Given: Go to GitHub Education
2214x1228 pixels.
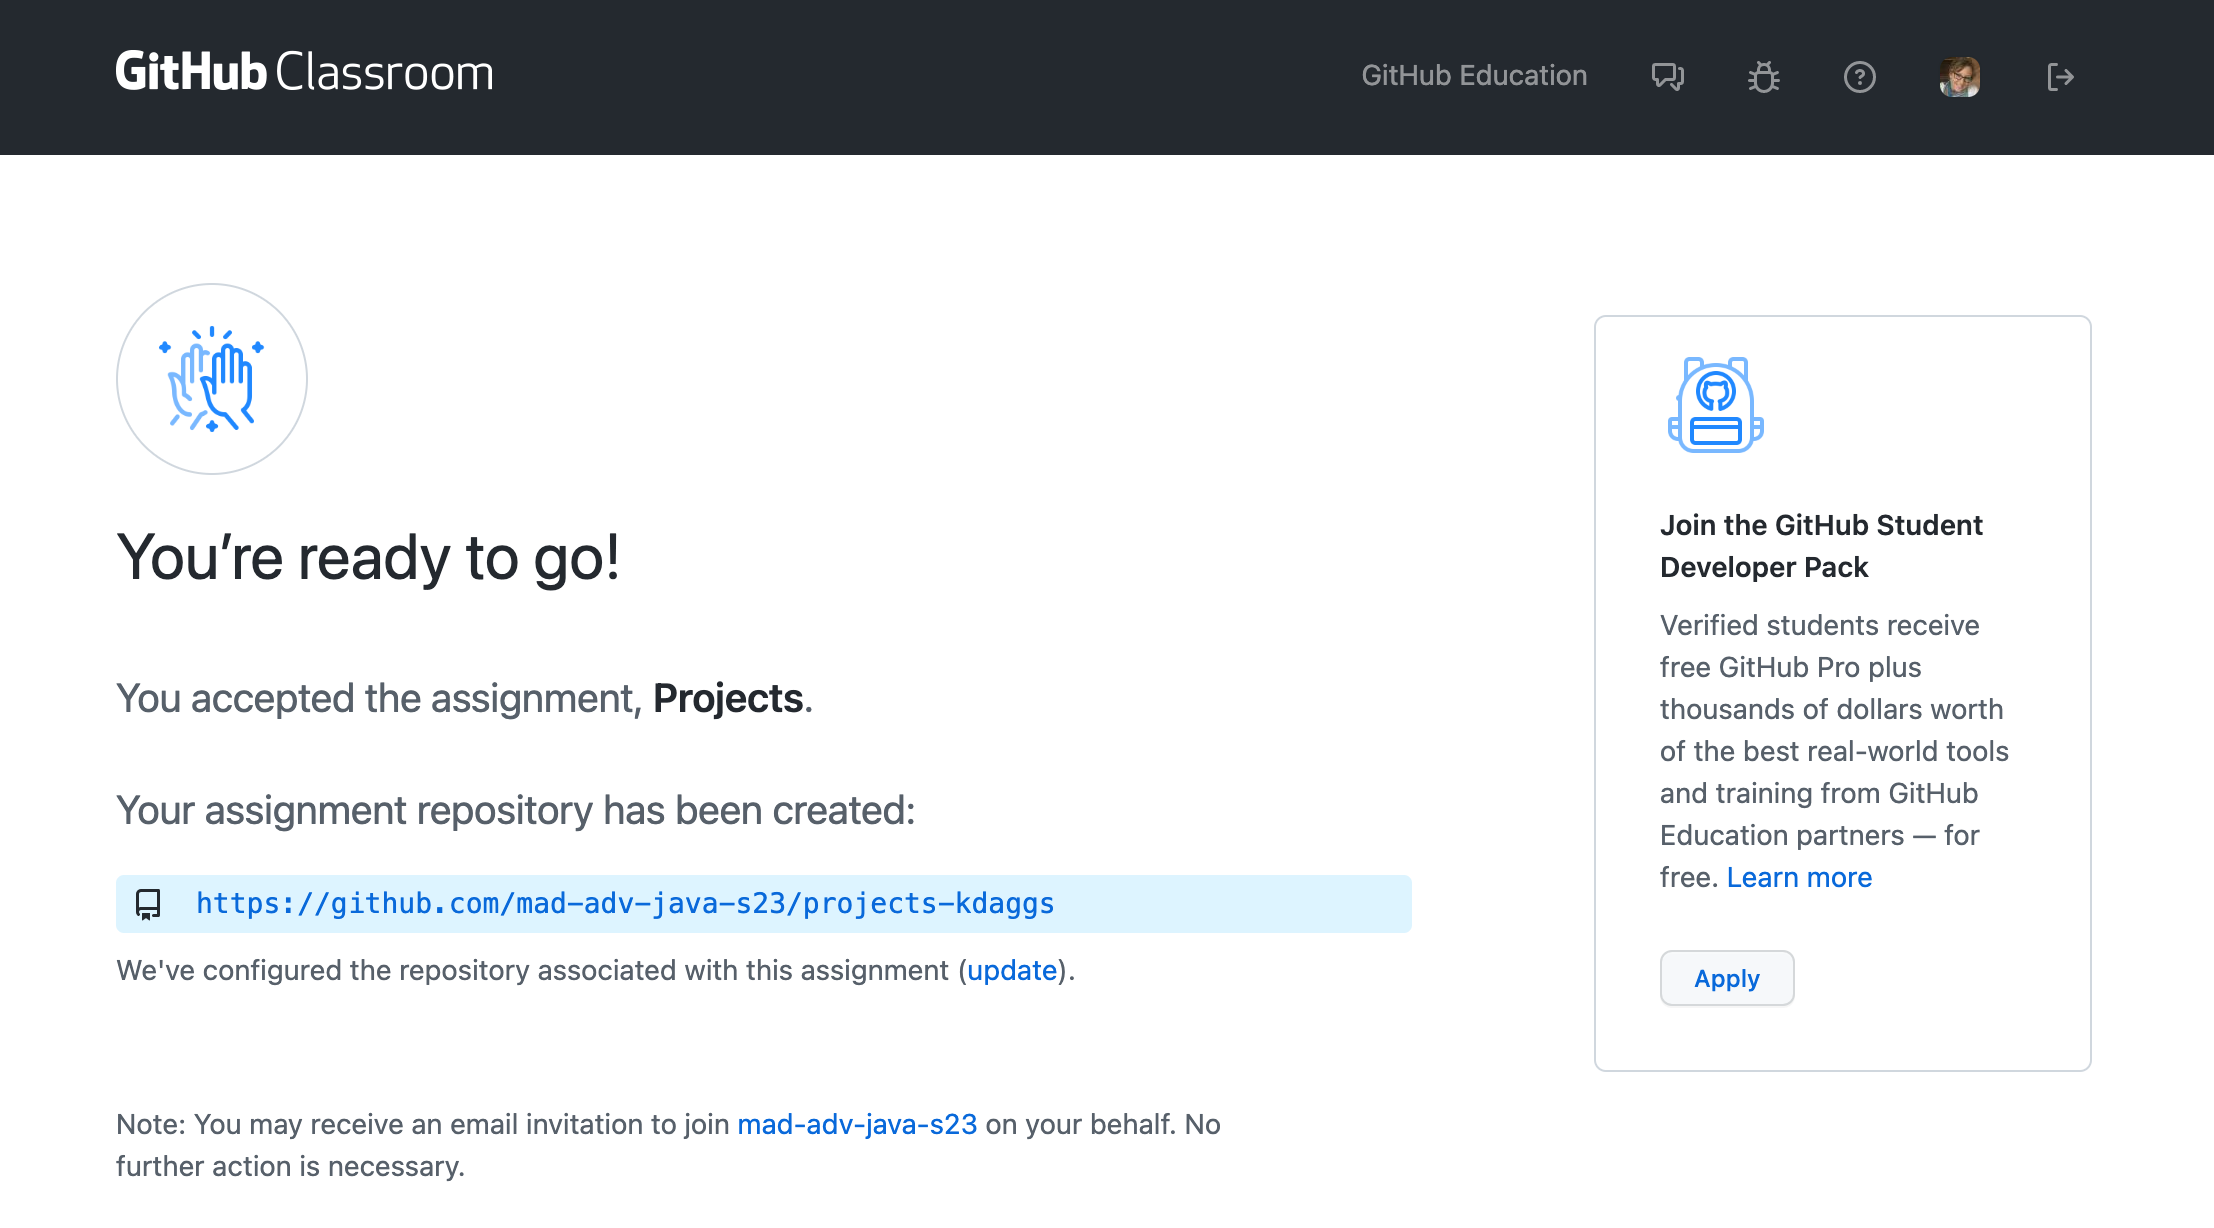Looking at the screenshot, I should pyautogui.click(x=1474, y=76).
